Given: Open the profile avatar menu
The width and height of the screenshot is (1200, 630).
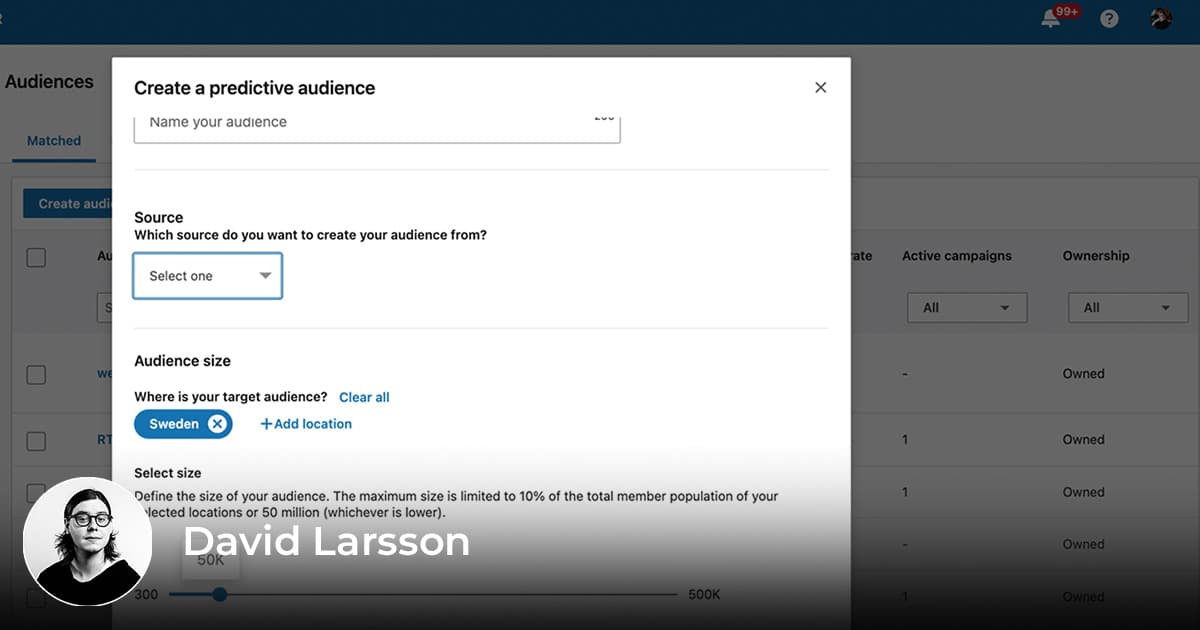Looking at the screenshot, I should (x=1161, y=18).
